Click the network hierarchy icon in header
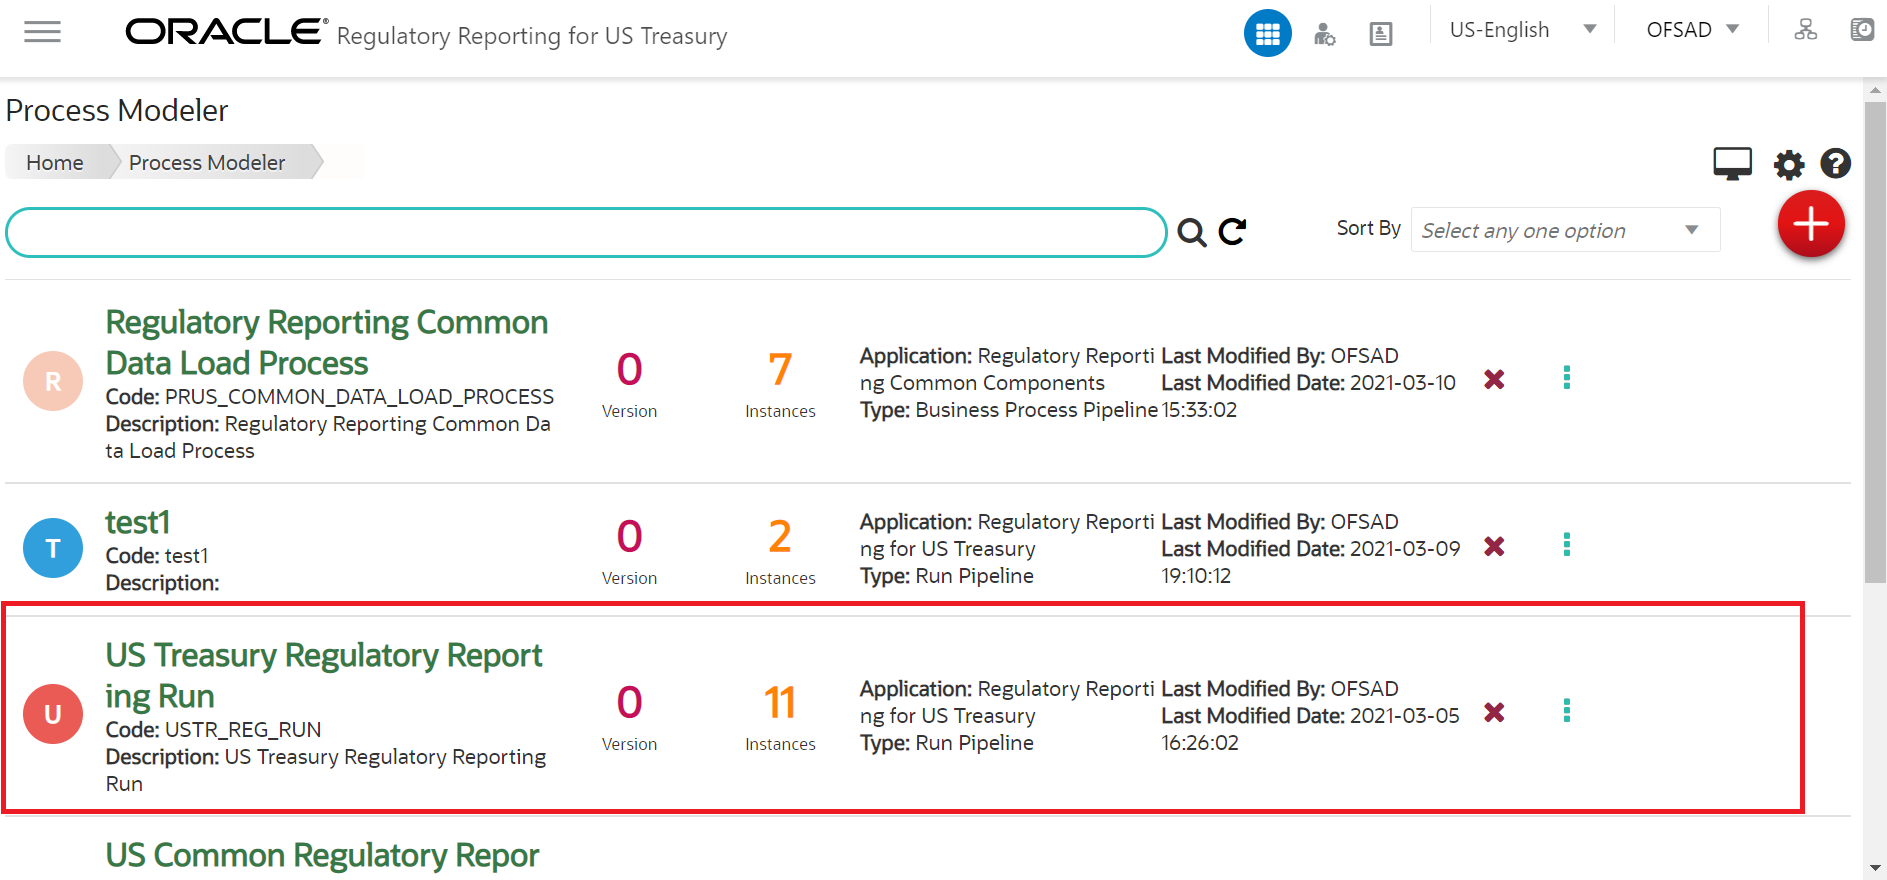 click(x=1805, y=30)
